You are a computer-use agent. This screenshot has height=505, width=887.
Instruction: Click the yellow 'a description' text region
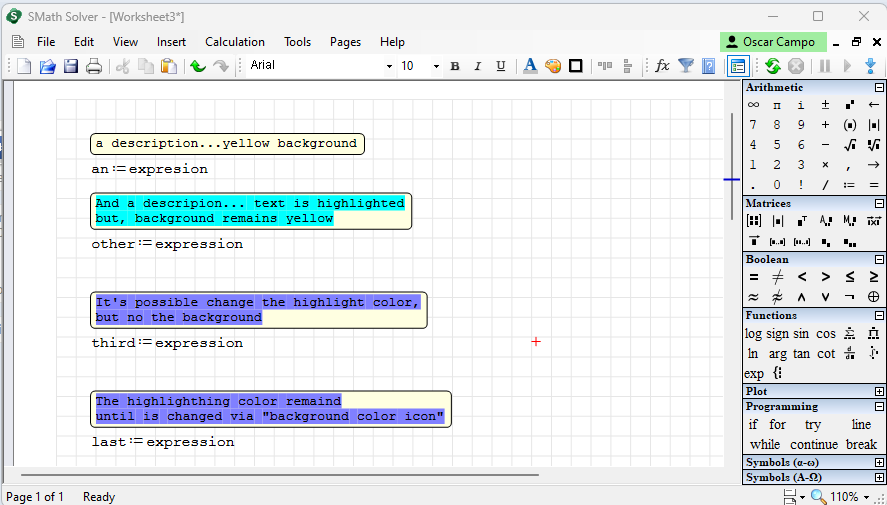click(x=227, y=144)
